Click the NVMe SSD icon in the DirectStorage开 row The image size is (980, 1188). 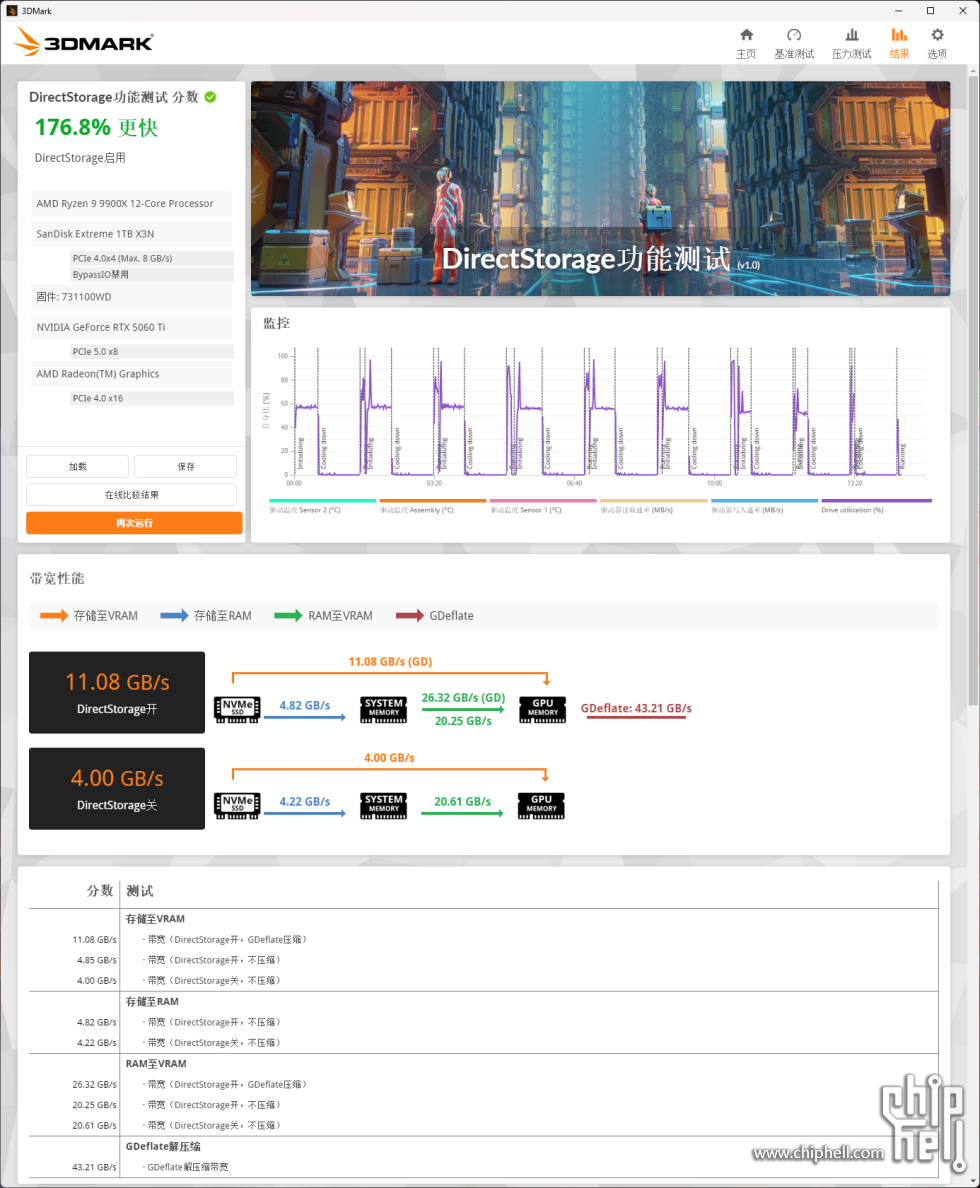tap(237, 709)
